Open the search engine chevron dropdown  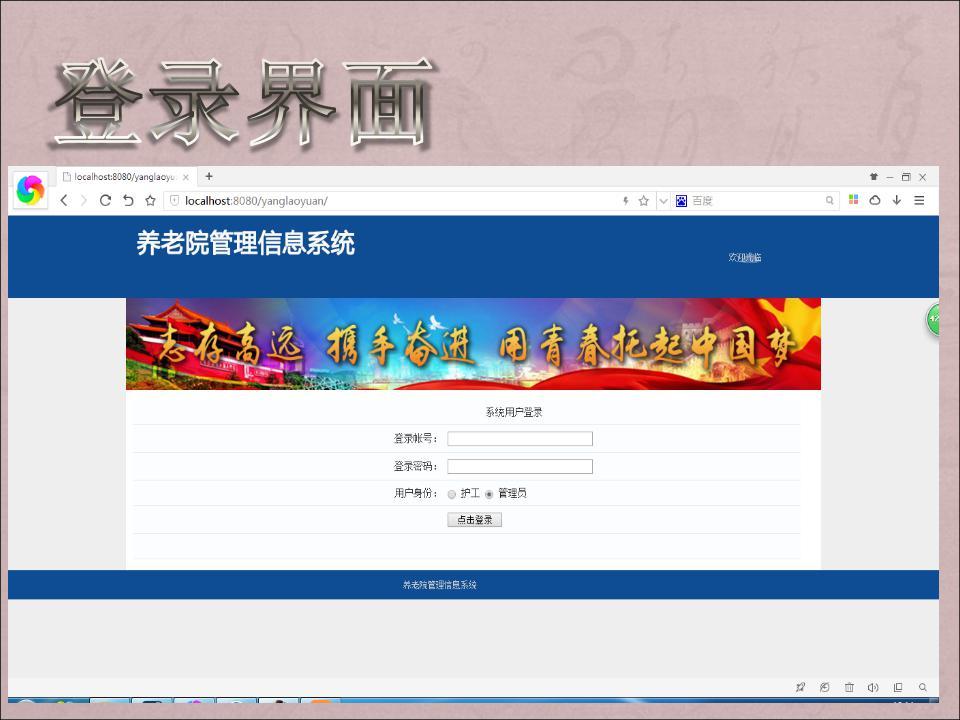pyautogui.click(x=663, y=200)
